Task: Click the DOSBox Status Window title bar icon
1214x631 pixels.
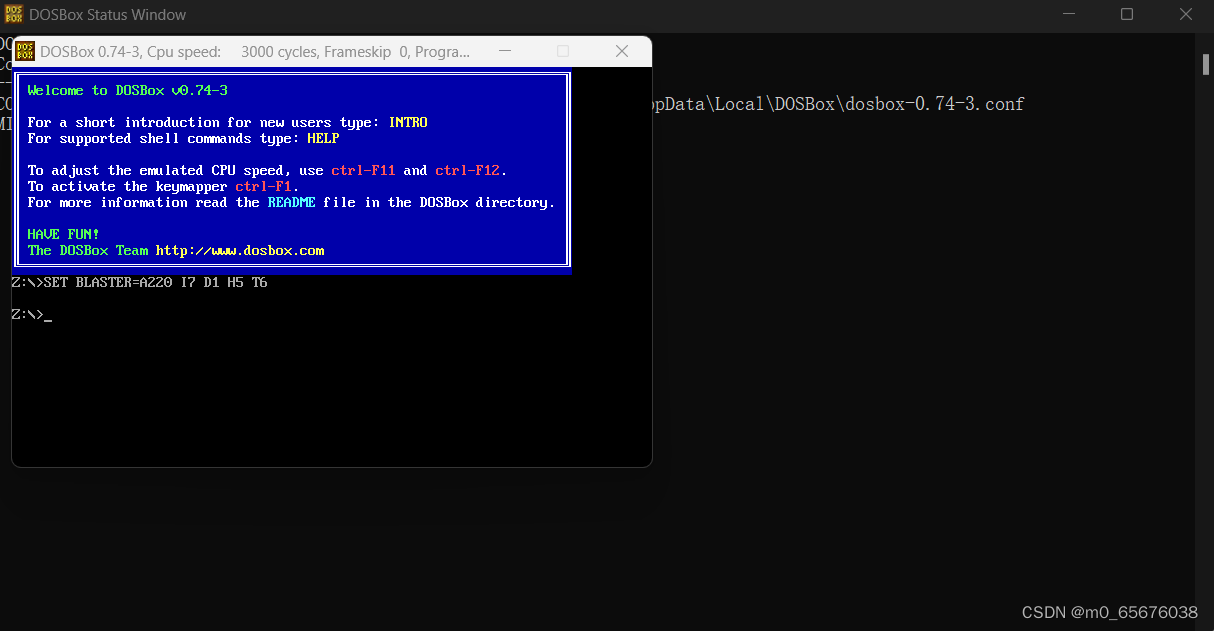Action: coord(15,14)
